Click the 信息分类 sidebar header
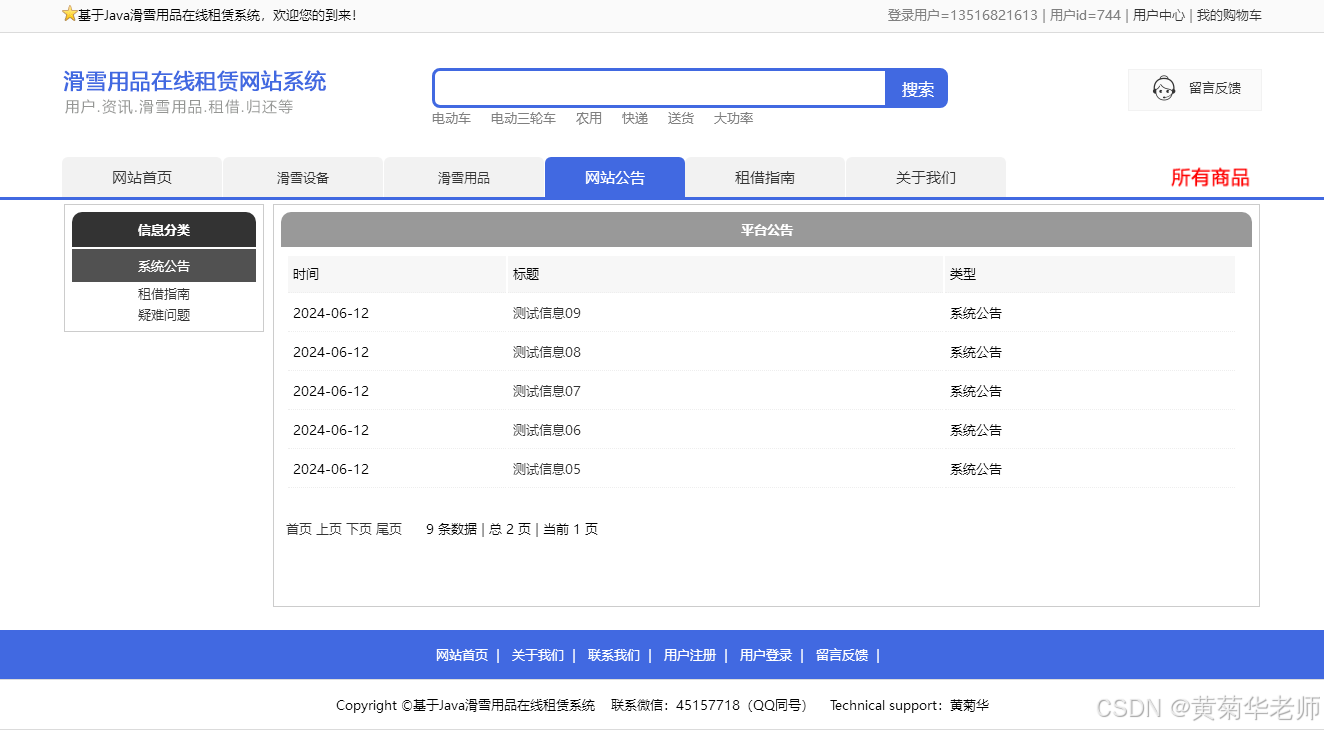The height and width of the screenshot is (730, 1324). click(x=164, y=230)
